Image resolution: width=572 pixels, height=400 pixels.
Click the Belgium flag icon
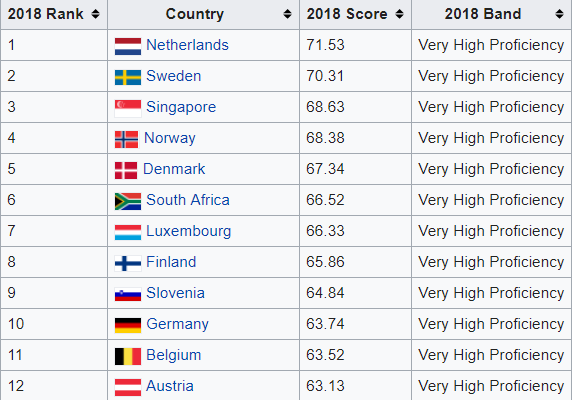coord(128,356)
